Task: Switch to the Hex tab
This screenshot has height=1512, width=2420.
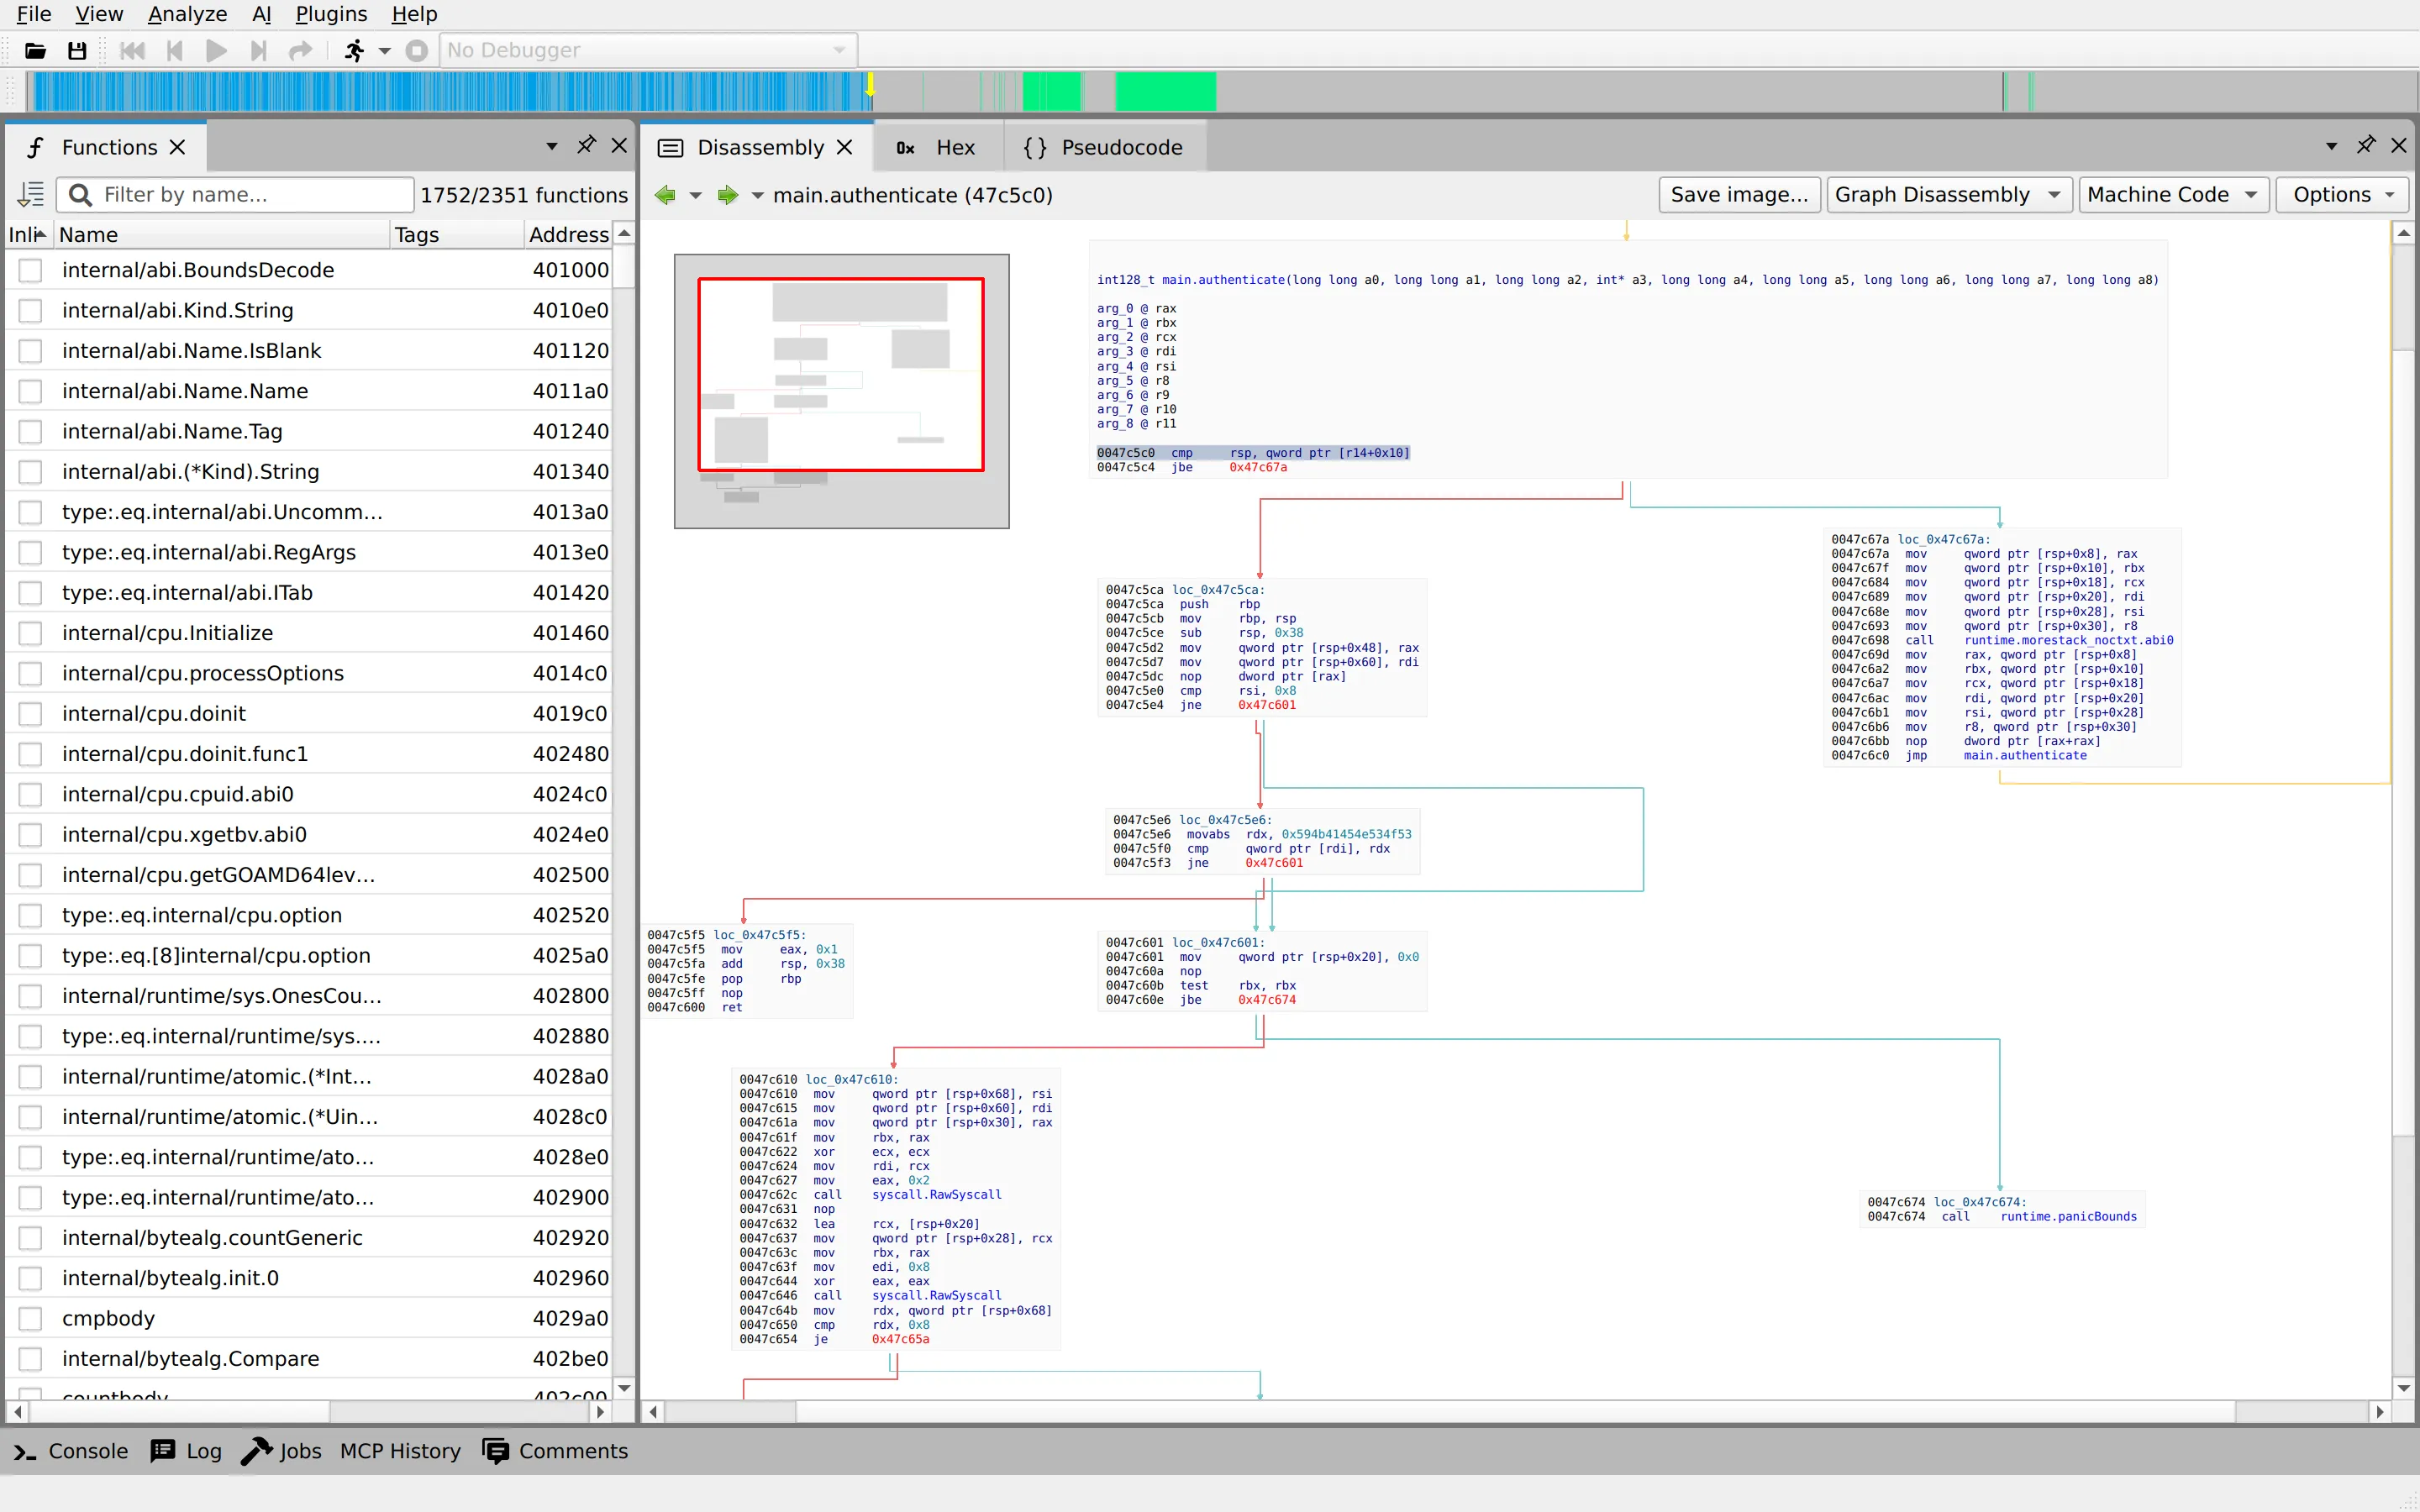Action: tap(936, 147)
